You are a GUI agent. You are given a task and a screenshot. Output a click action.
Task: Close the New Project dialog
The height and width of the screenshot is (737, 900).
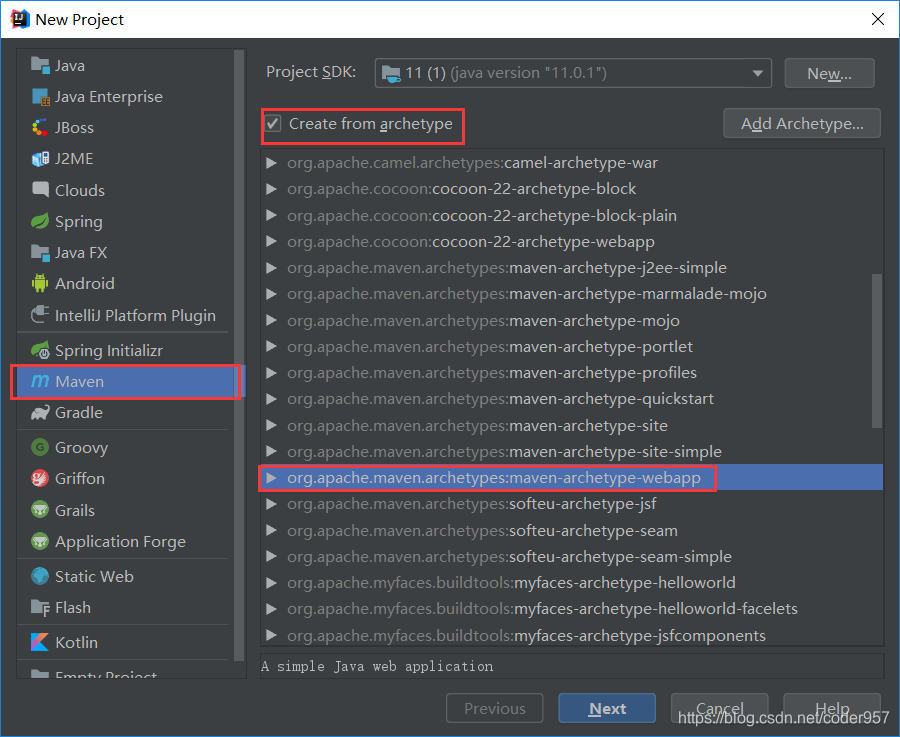878,19
